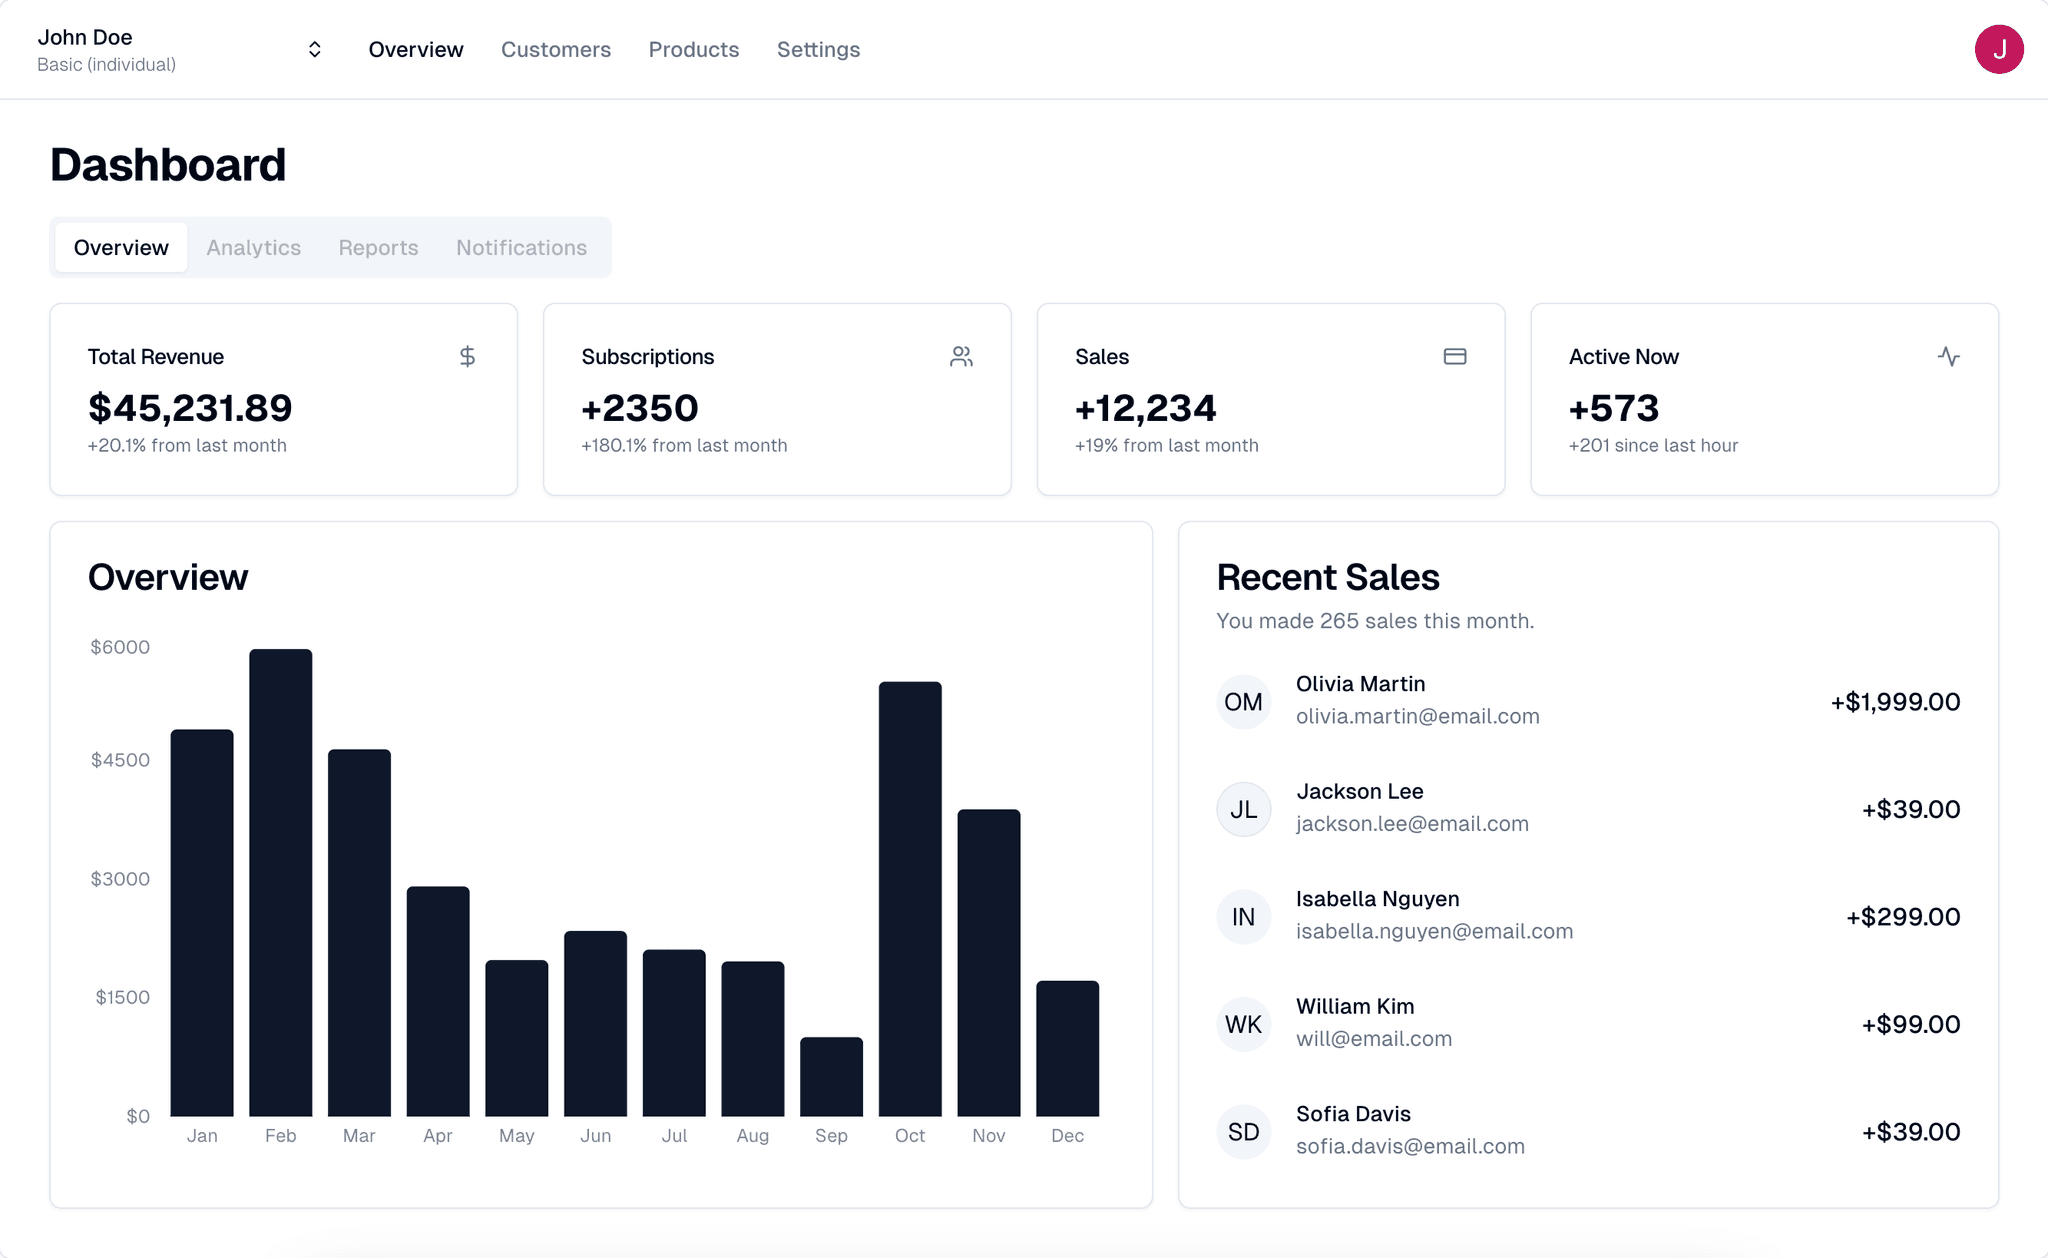2048x1258 pixels.
Task: Click the Sales credit card icon
Action: tap(1456, 355)
